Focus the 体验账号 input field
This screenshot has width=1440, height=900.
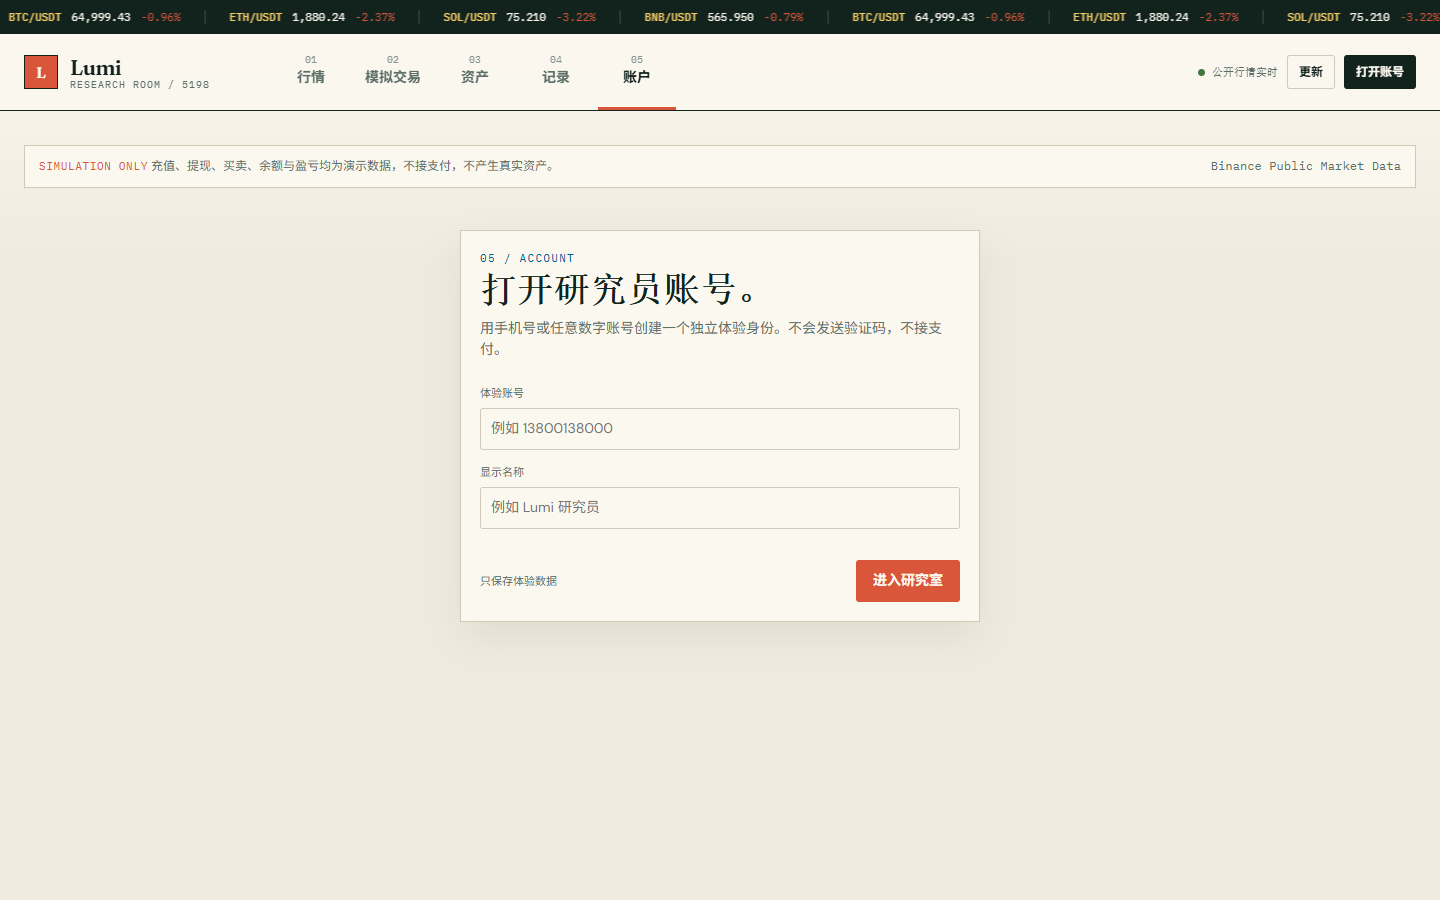coord(720,429)
